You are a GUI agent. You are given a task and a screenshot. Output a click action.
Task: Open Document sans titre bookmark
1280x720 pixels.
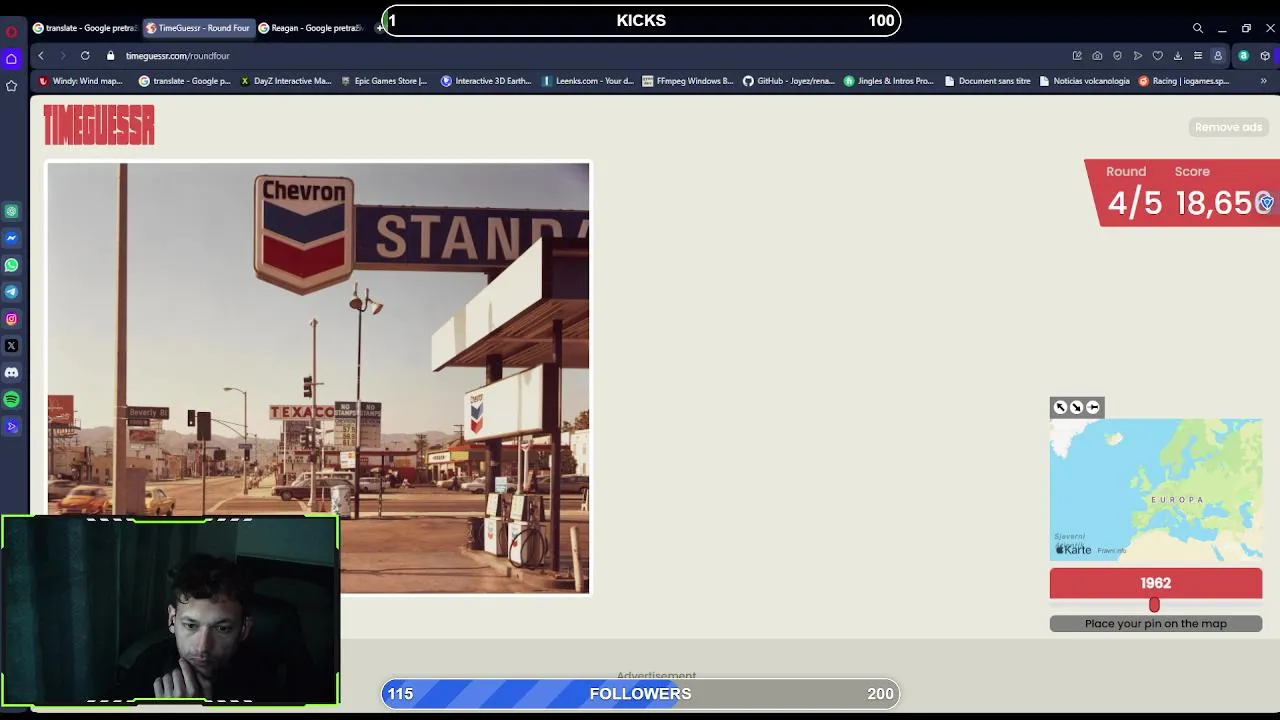[987, 81]
